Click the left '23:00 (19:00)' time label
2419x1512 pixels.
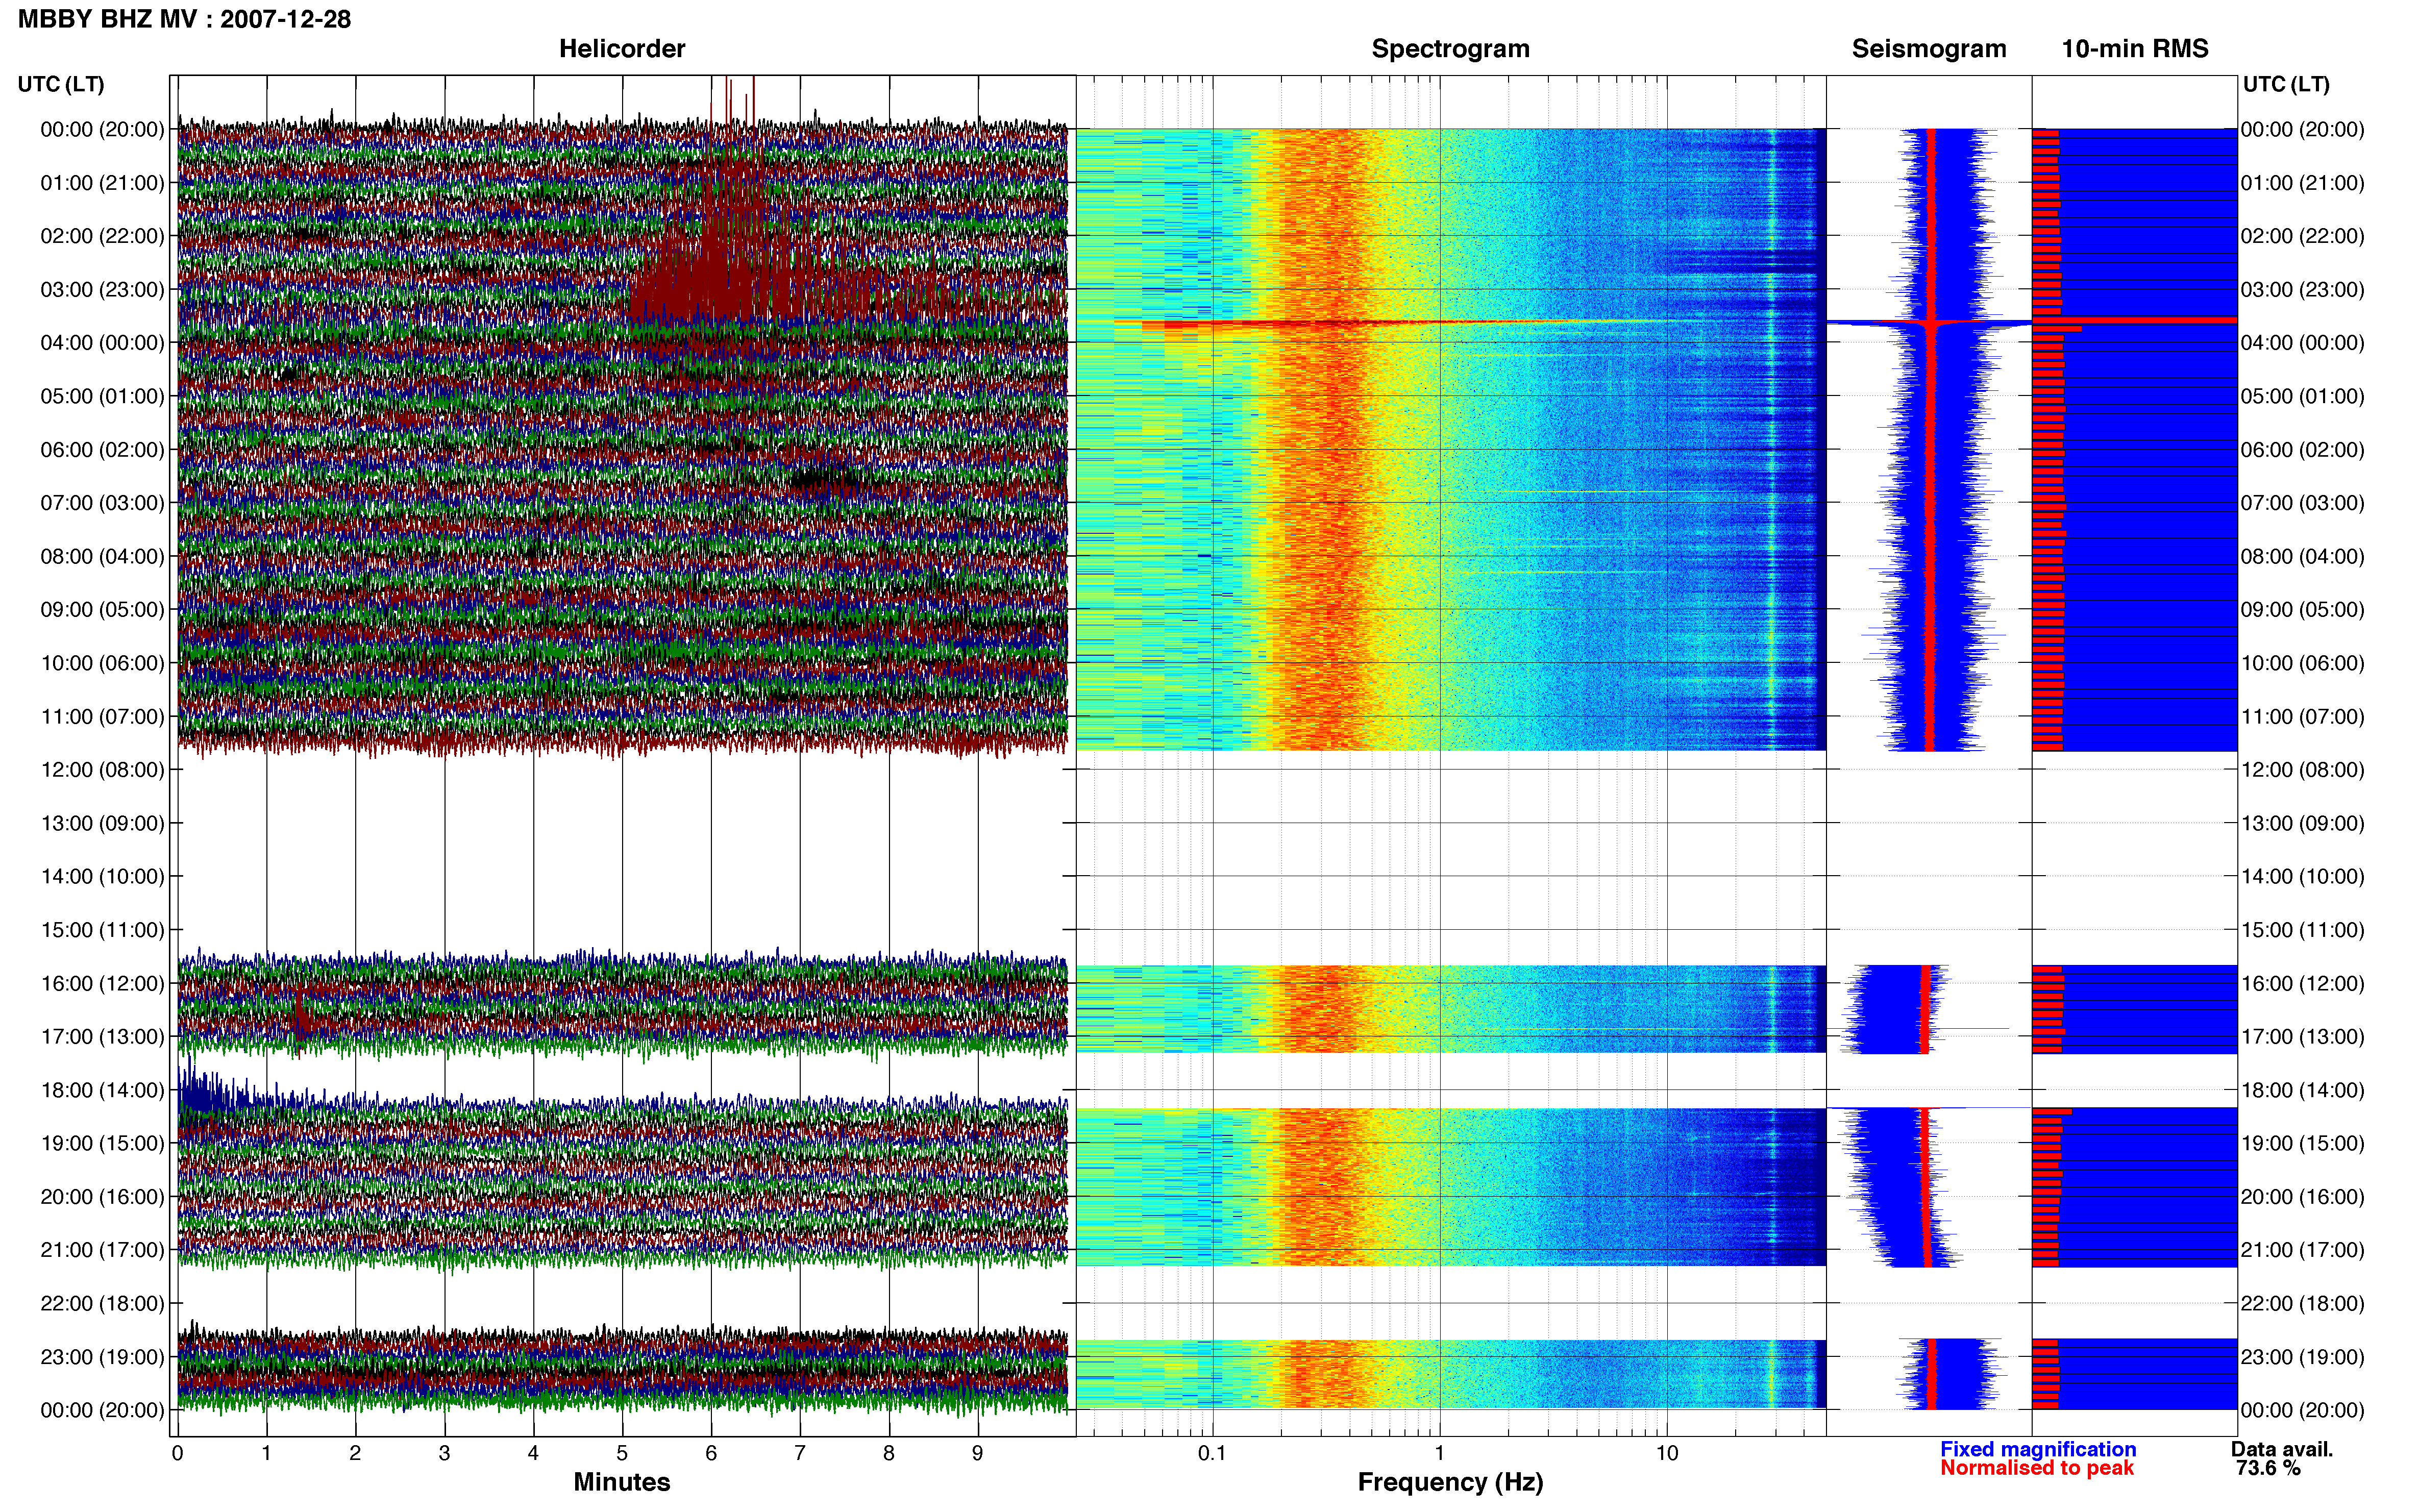[102, 1357]
